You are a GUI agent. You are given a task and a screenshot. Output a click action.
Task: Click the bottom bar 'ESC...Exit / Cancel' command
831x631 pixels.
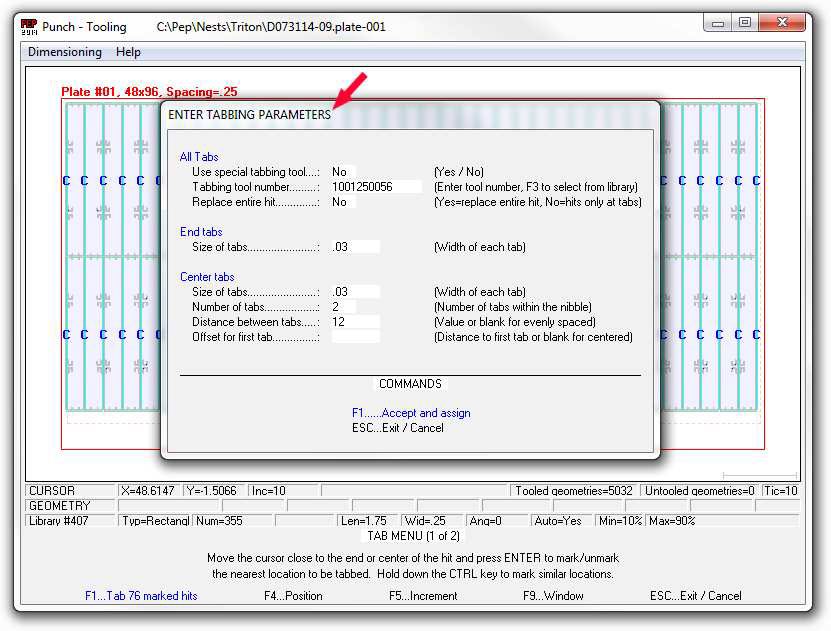pyautogui.click(x=695, y=596)
